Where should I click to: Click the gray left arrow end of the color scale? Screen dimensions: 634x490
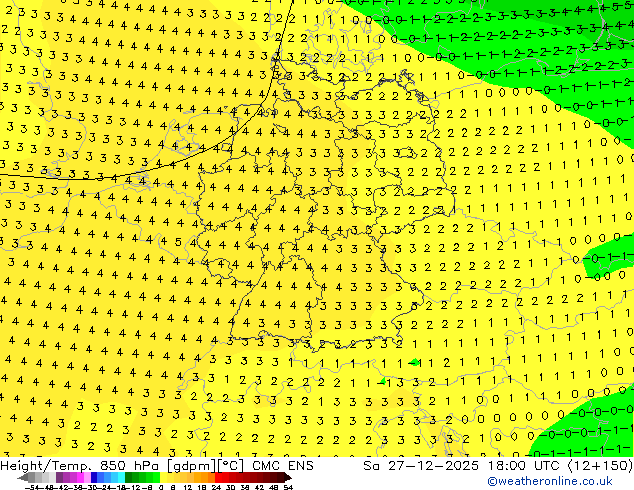point(23,477)
